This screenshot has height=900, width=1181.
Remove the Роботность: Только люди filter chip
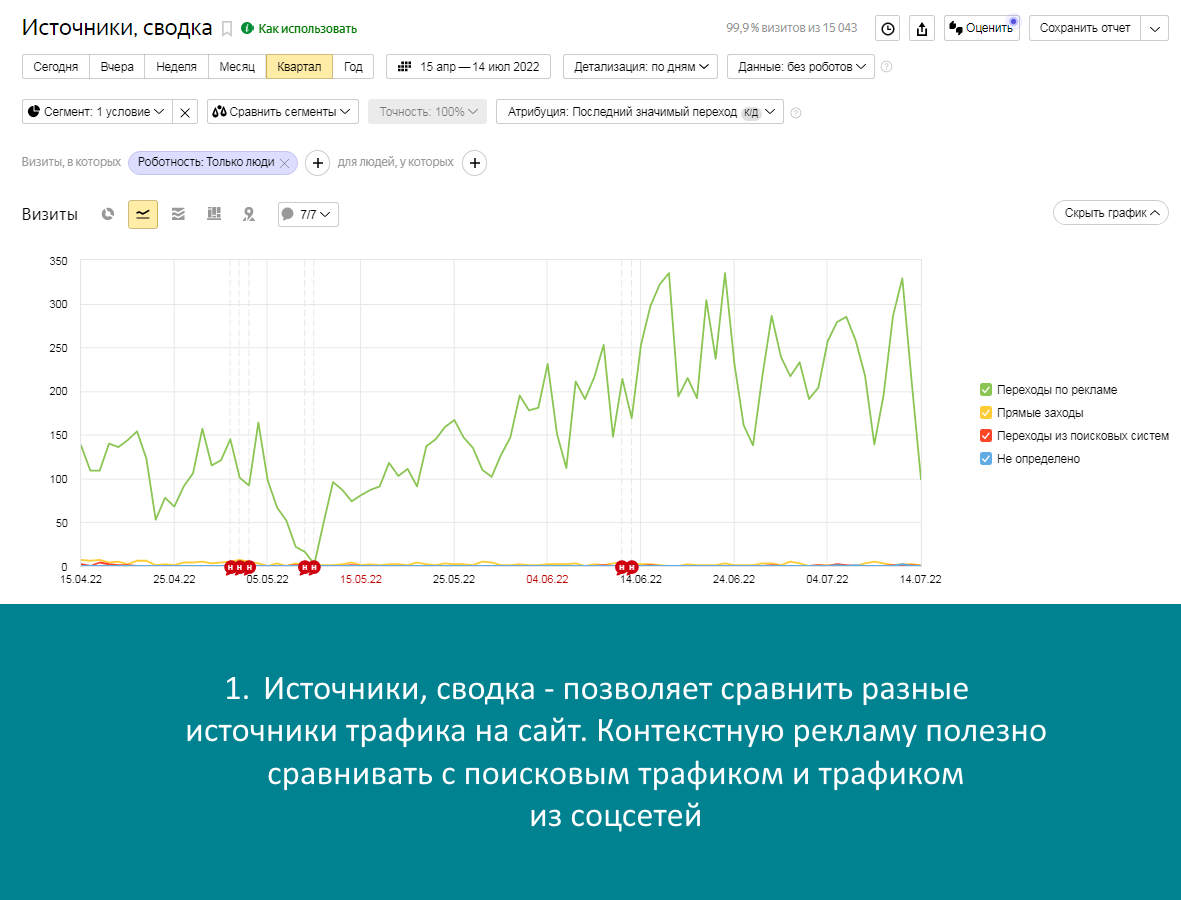click(x=287, y=162)
